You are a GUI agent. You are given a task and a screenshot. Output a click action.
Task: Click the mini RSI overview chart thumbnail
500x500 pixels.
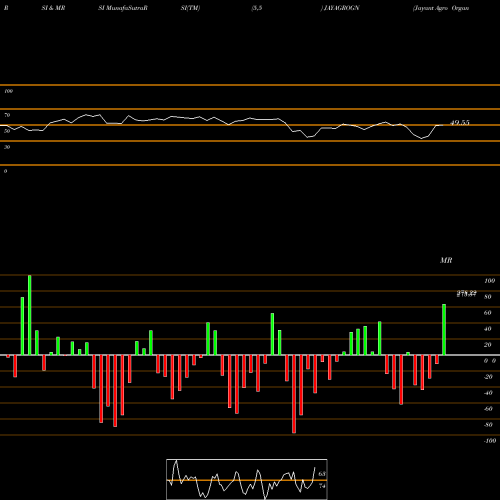coord(247,479)
